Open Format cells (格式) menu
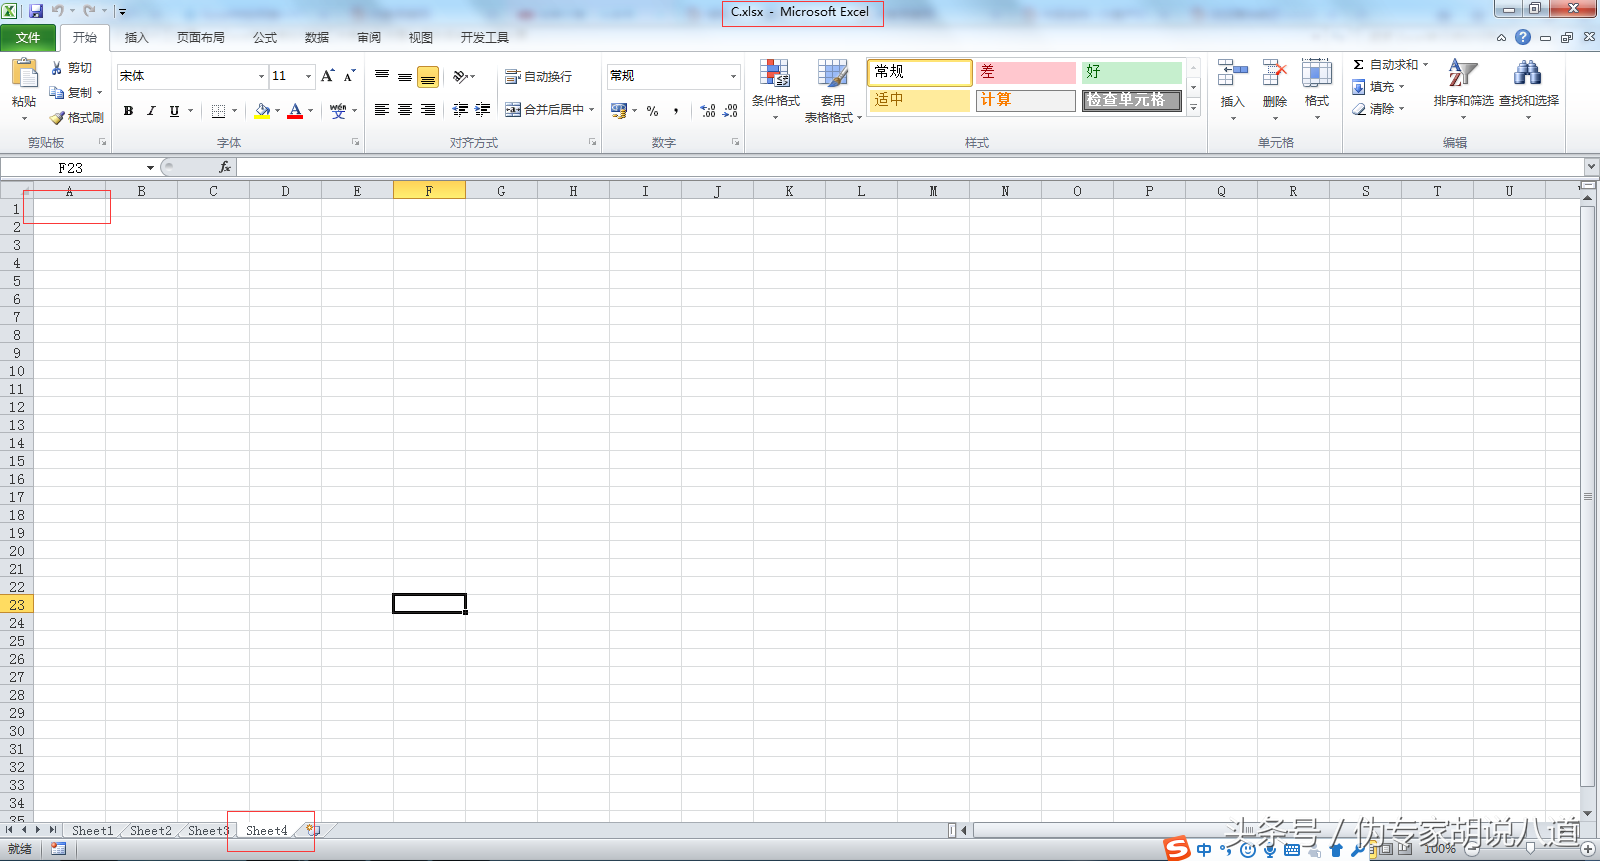 pos(1317,90)
